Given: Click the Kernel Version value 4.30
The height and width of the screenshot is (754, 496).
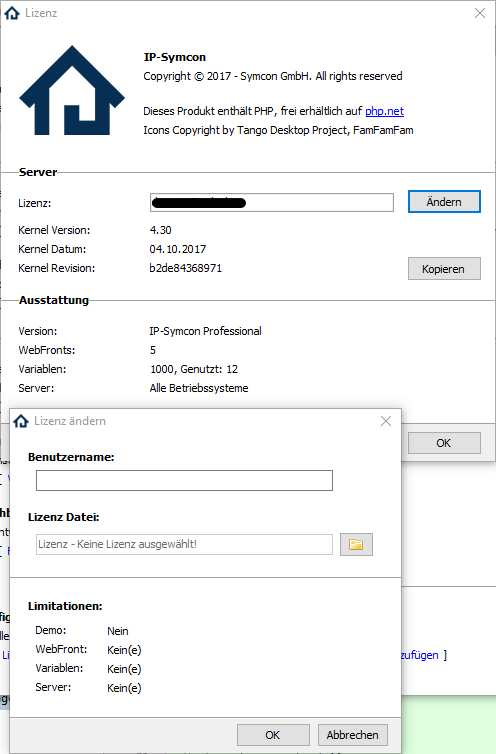Looking at the screenshot, I should click(x=160, y=230).
